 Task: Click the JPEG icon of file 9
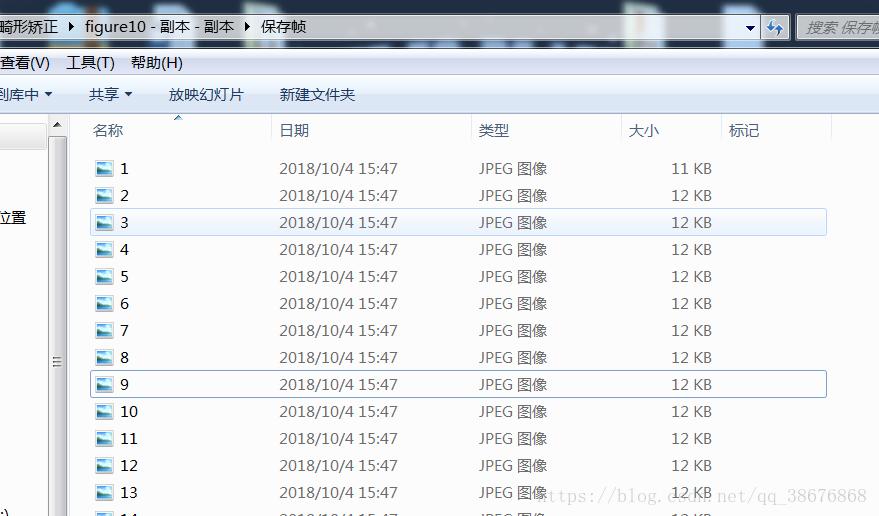(x=104, y=384)
